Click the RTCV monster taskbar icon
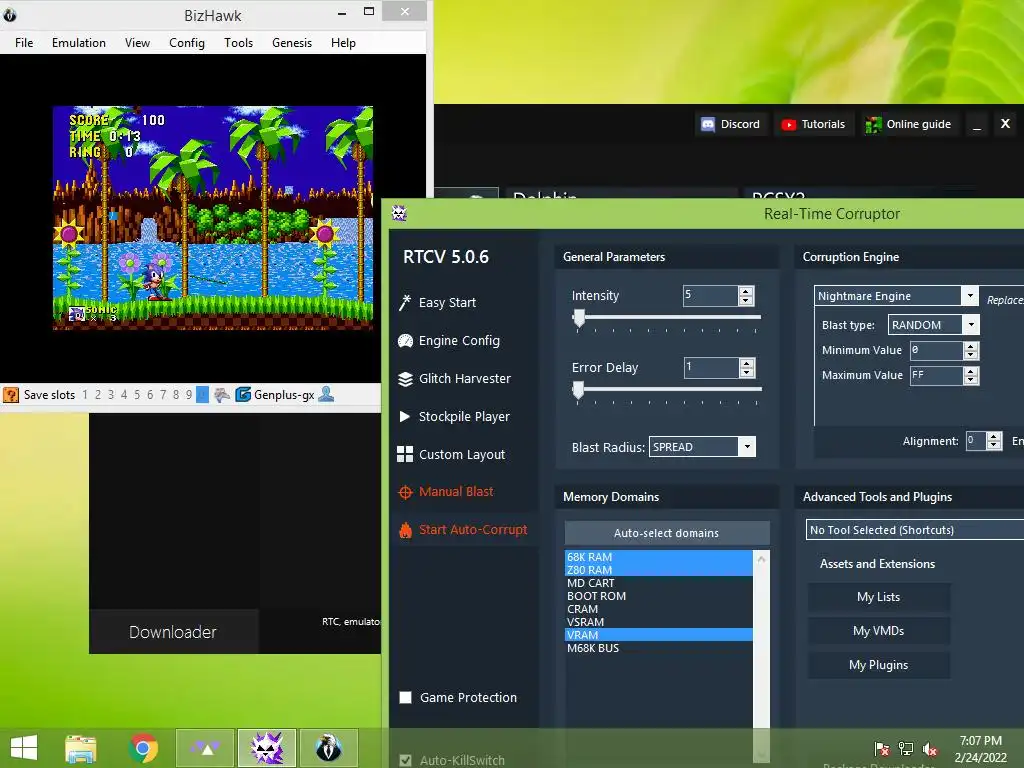The height and width of the screenshot is (768, 1024). (x=267, y=748)
